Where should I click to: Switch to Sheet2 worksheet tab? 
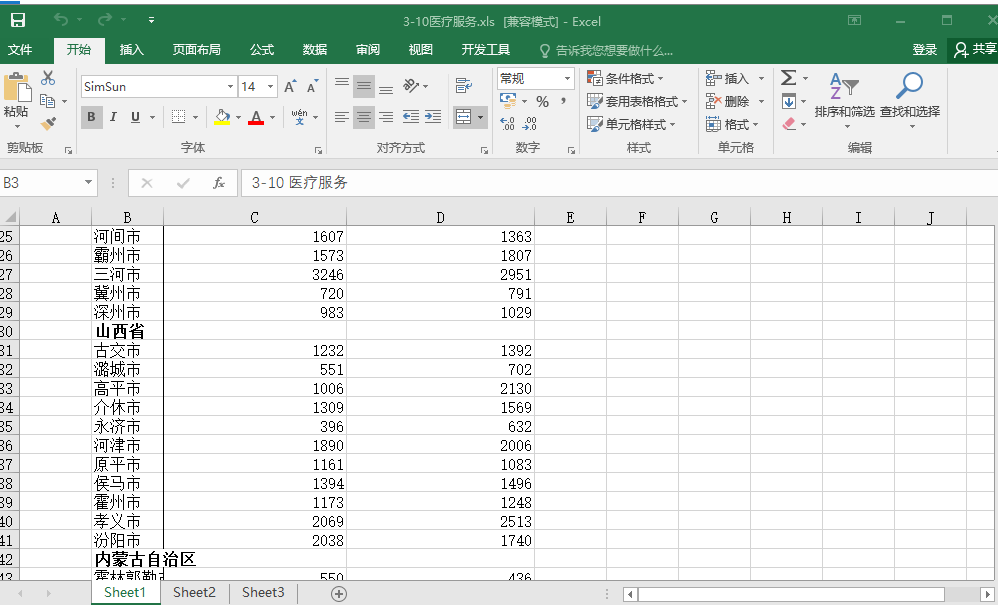(x=194, y=592)
